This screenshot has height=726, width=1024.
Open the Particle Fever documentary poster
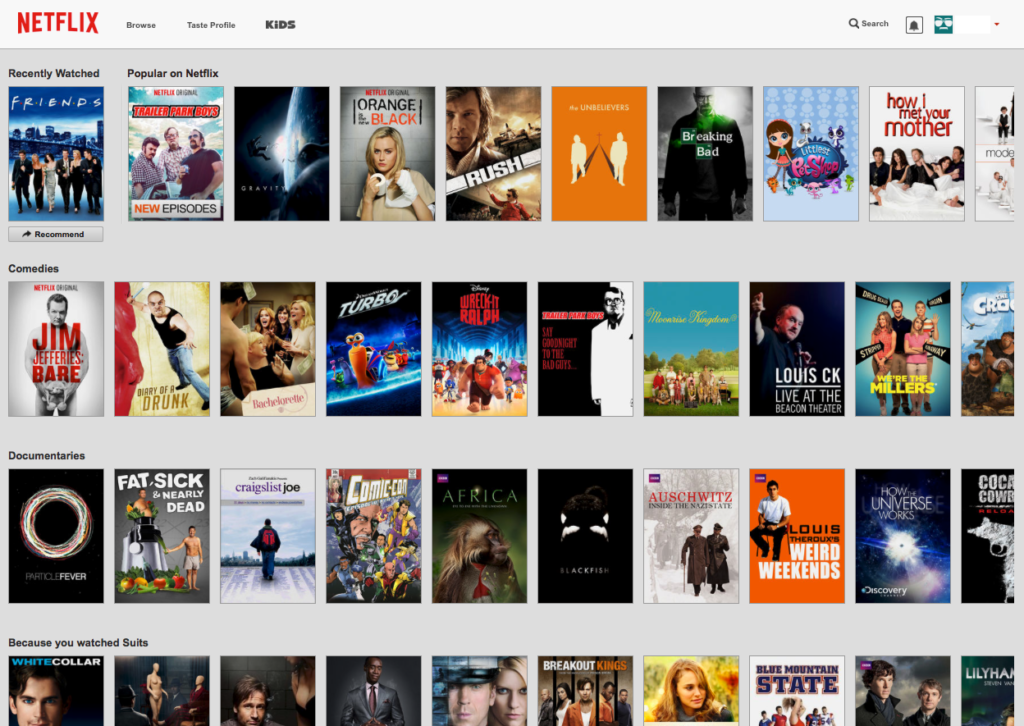point(56,536)
